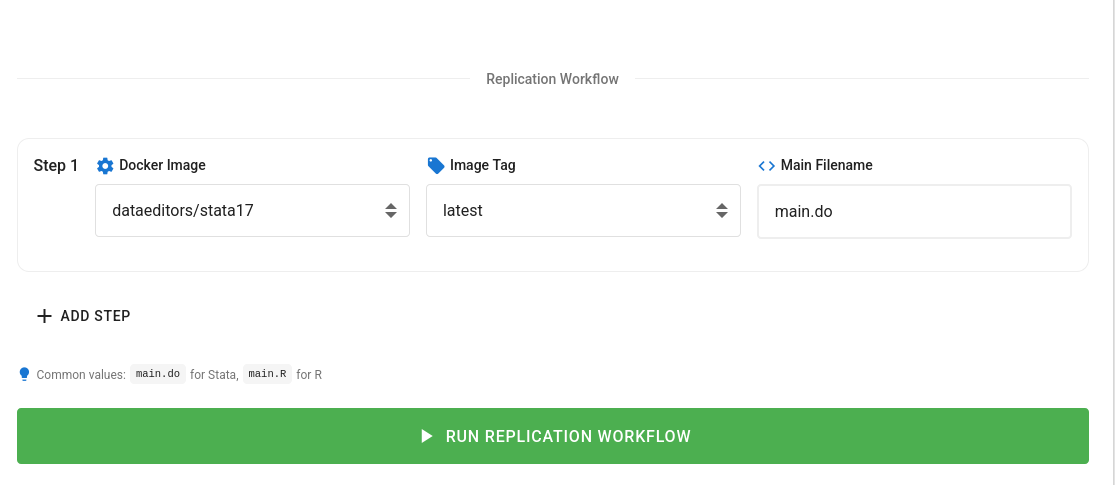Click the Docker Image field label
This screenshot has height=485, width=1115.
[162, 165]
